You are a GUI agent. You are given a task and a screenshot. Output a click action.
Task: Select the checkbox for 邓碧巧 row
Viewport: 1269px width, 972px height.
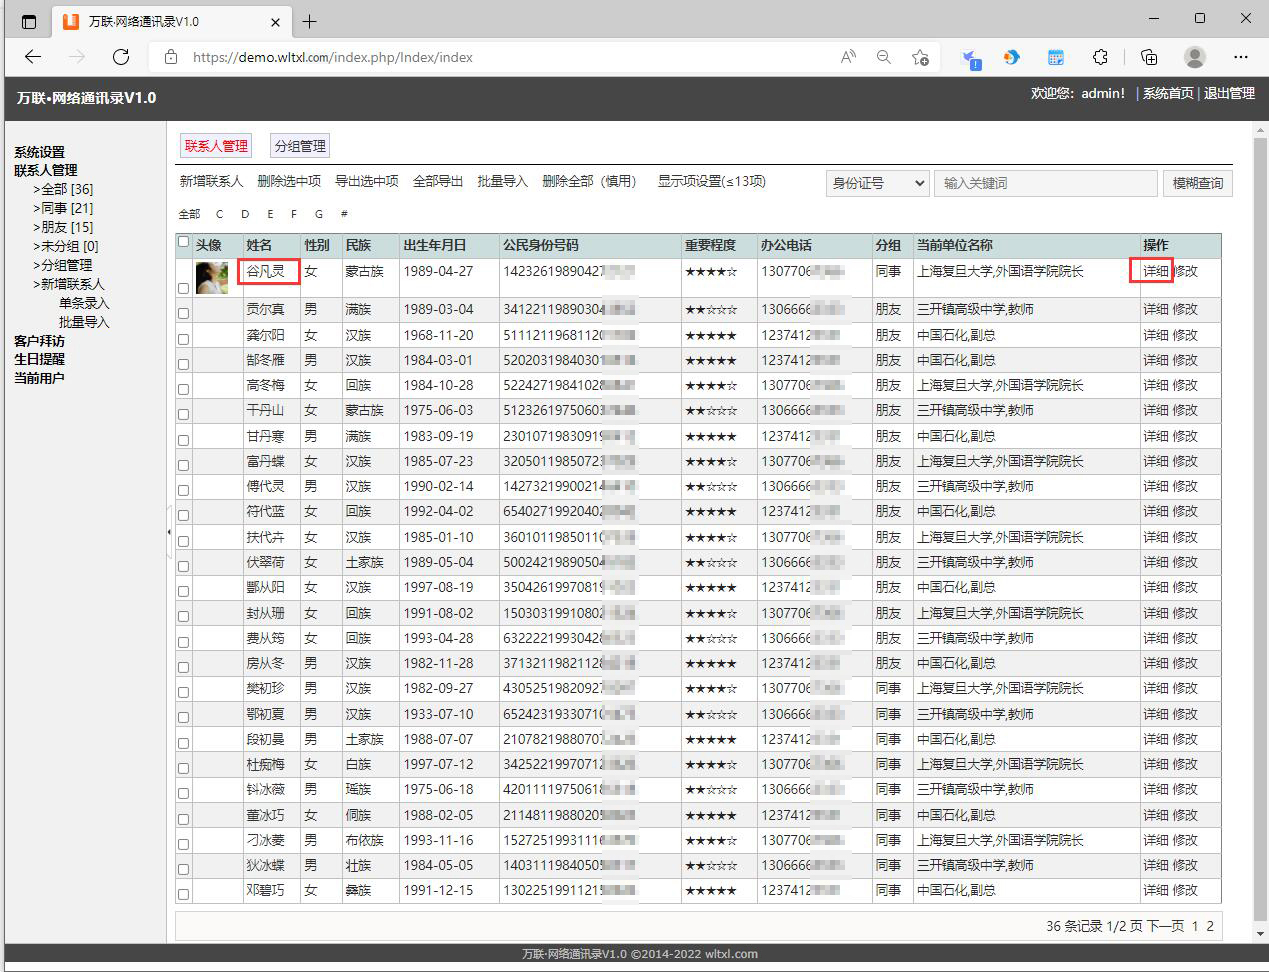pyautogui.click(x=183, y=894)
